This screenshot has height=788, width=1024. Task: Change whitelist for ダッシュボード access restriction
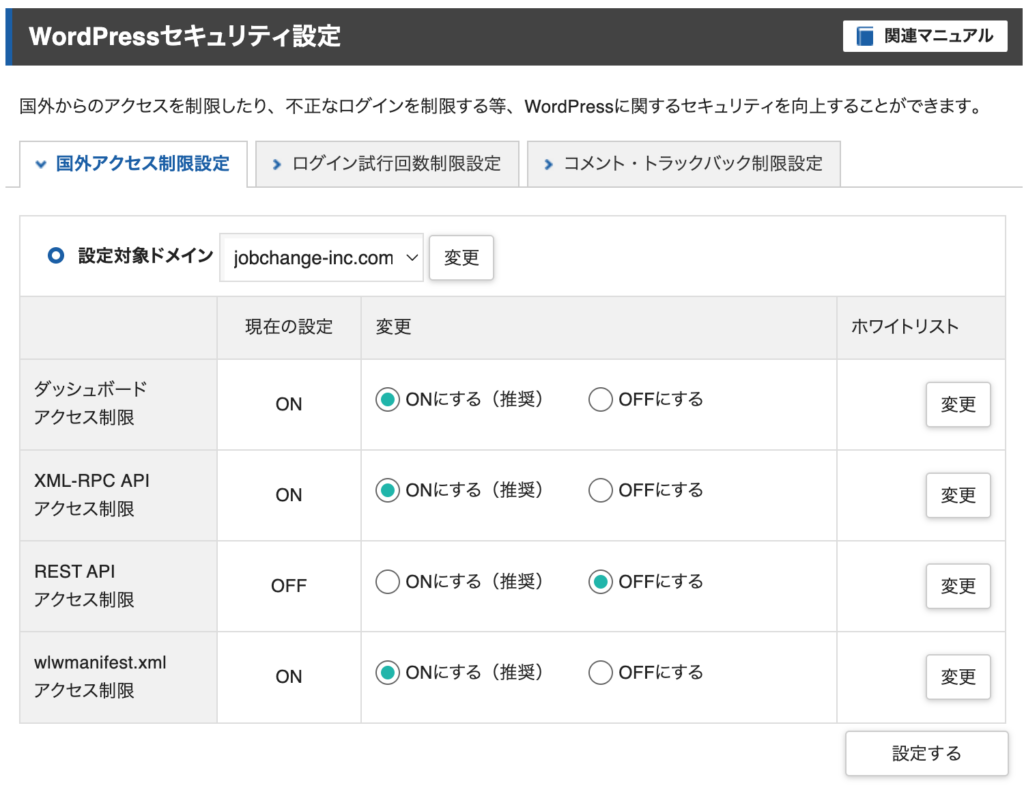pyautogui.click(x=957, y=405)
